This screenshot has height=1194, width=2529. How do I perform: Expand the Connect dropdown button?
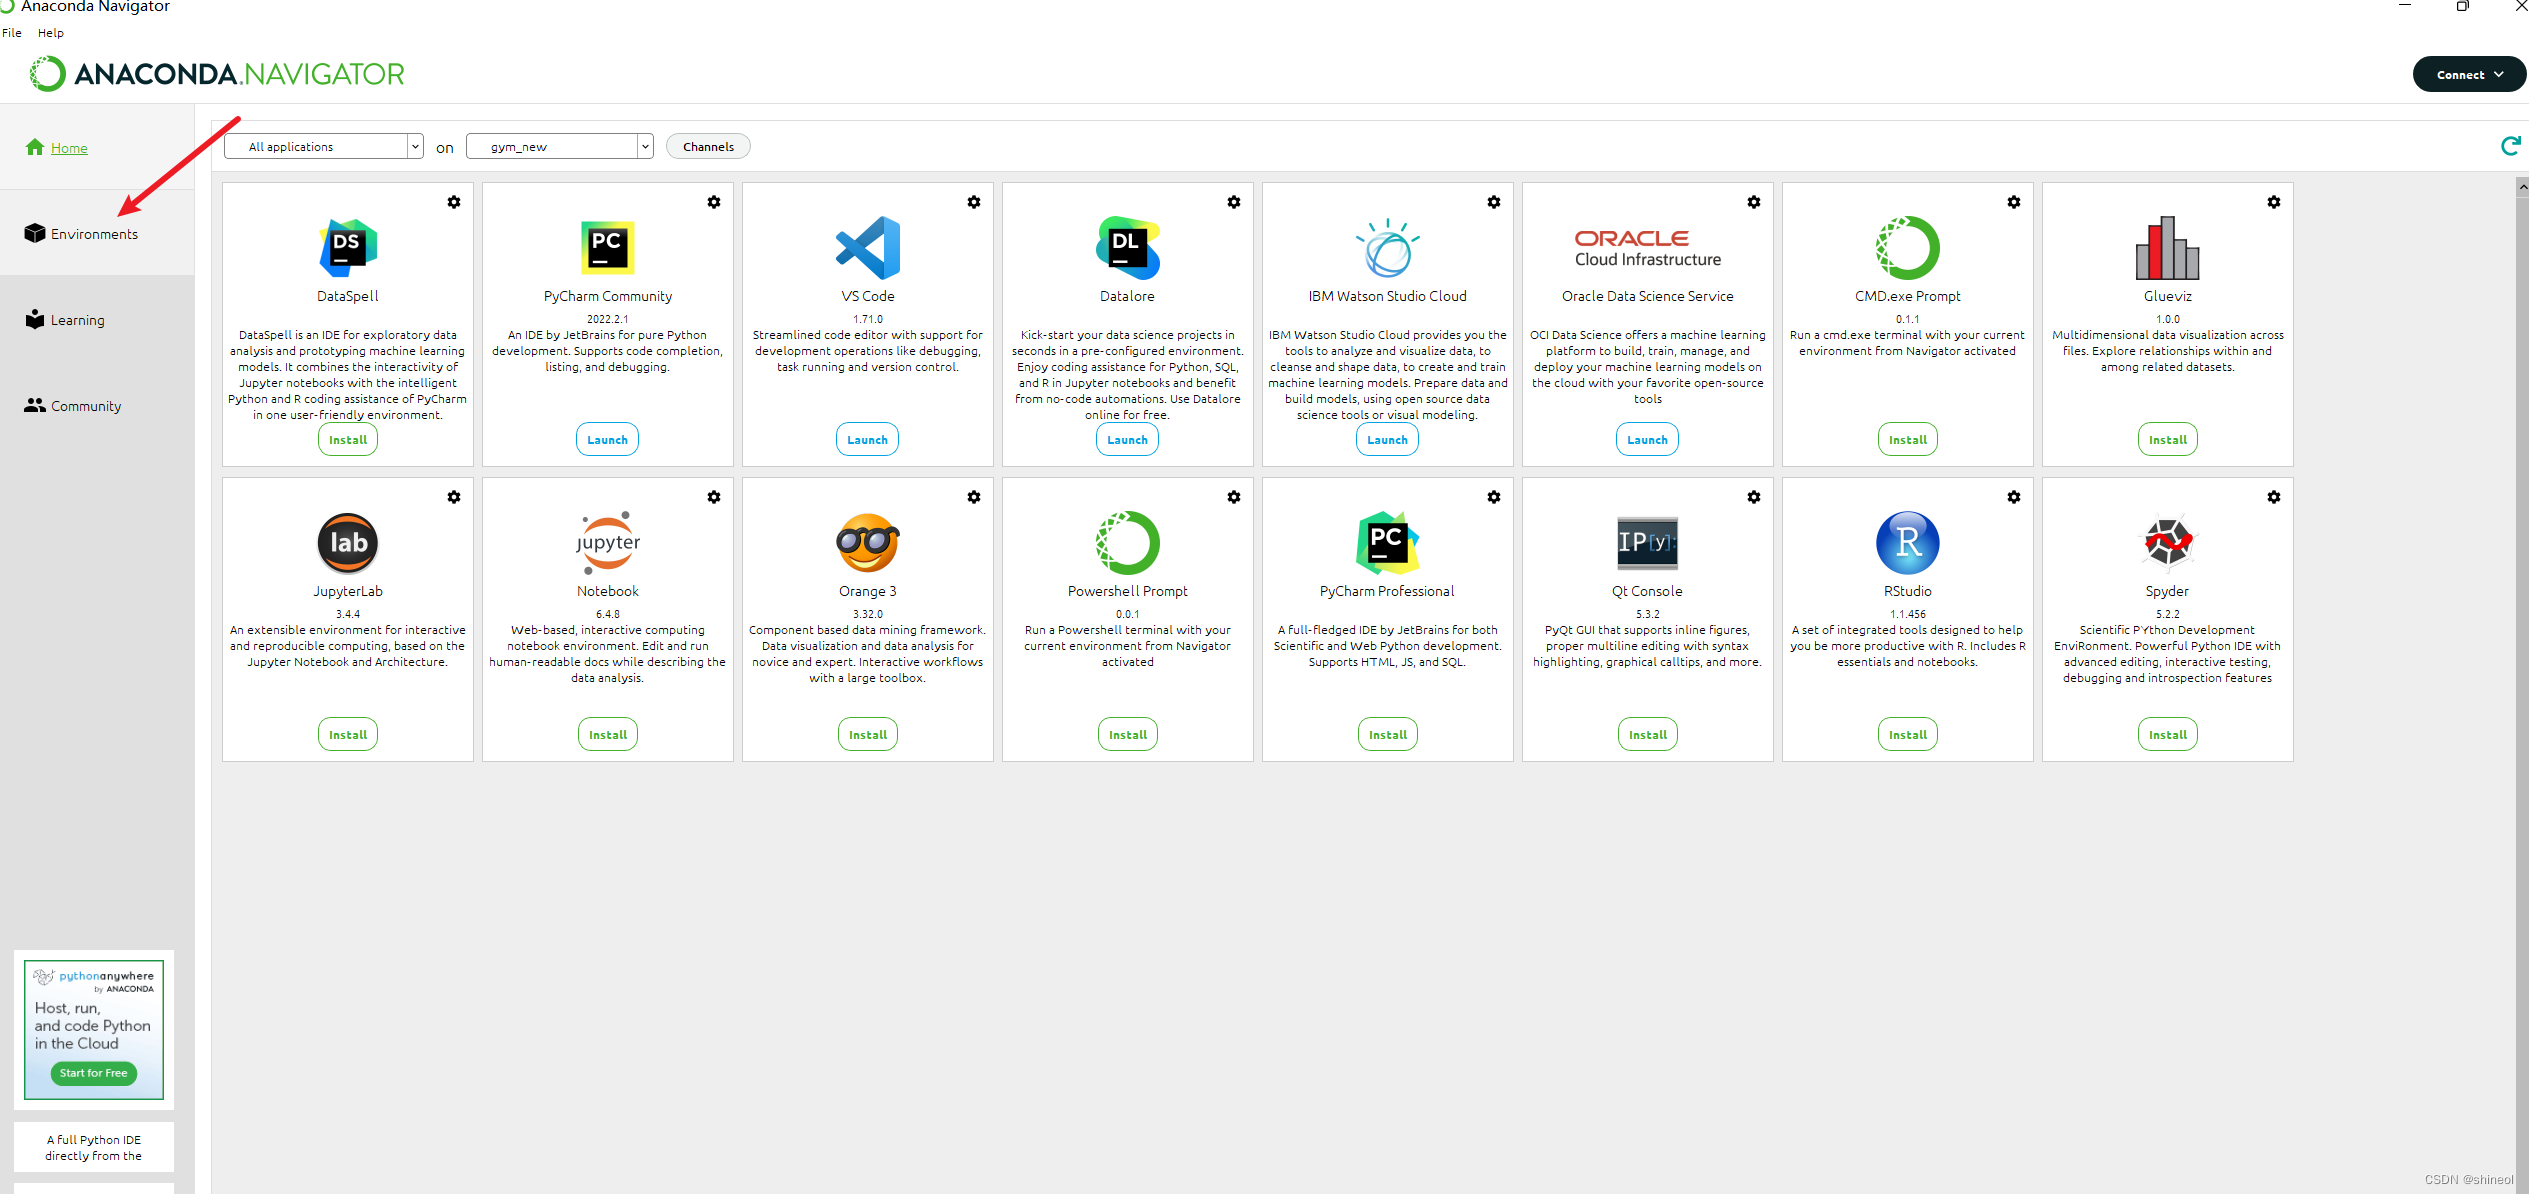coord(2468,75)
